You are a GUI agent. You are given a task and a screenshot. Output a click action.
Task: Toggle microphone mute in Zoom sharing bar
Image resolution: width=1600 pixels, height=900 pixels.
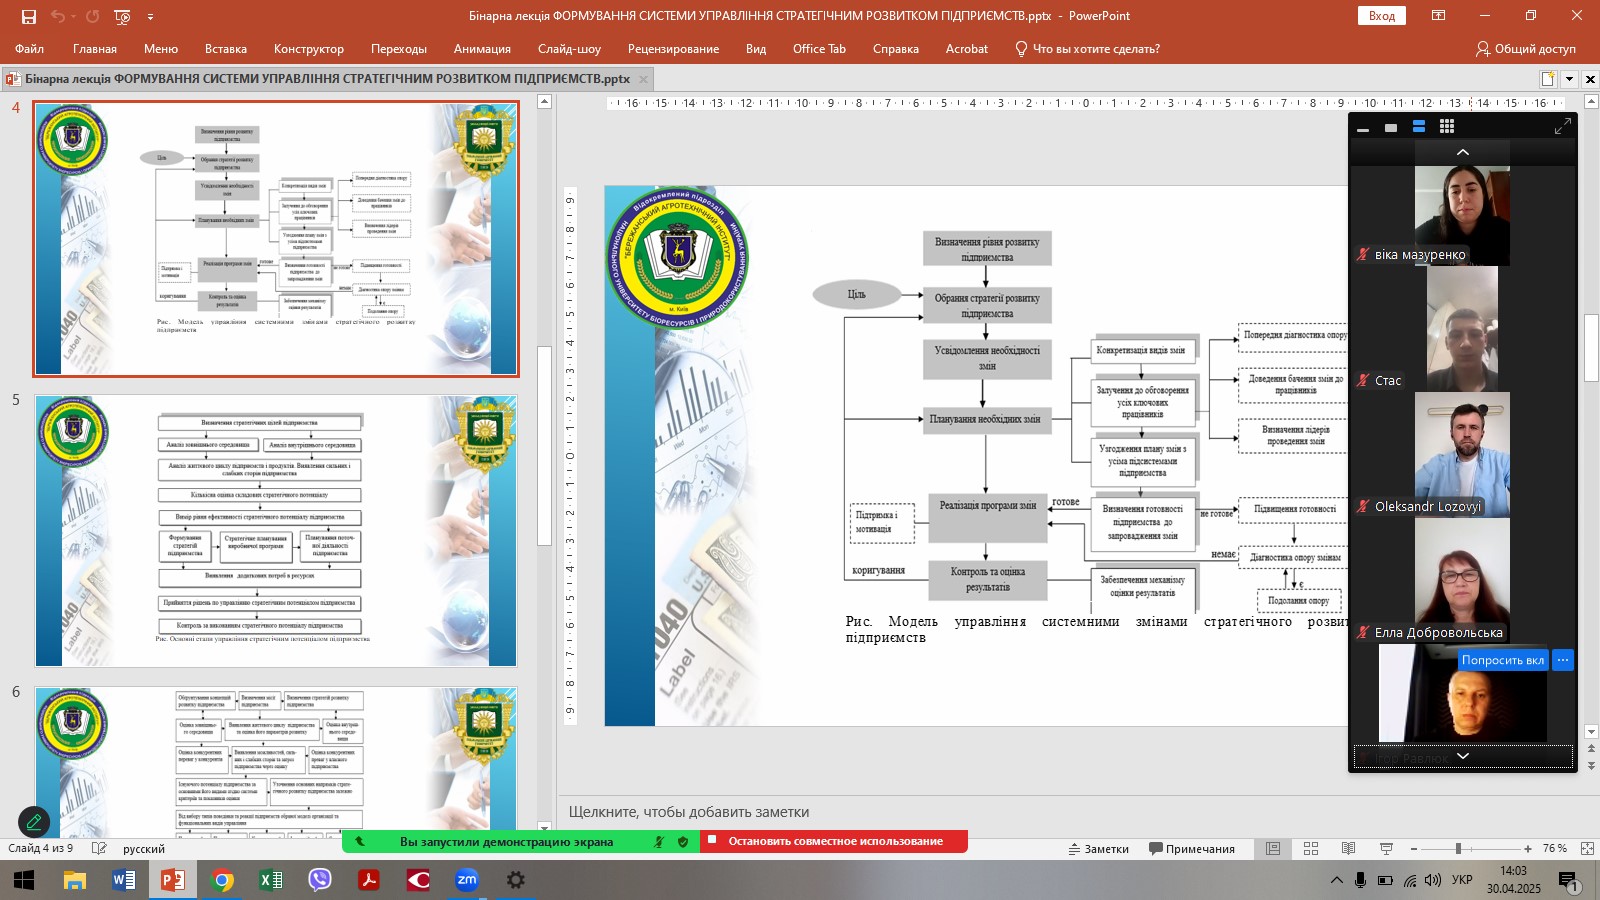tap(659, 842)
